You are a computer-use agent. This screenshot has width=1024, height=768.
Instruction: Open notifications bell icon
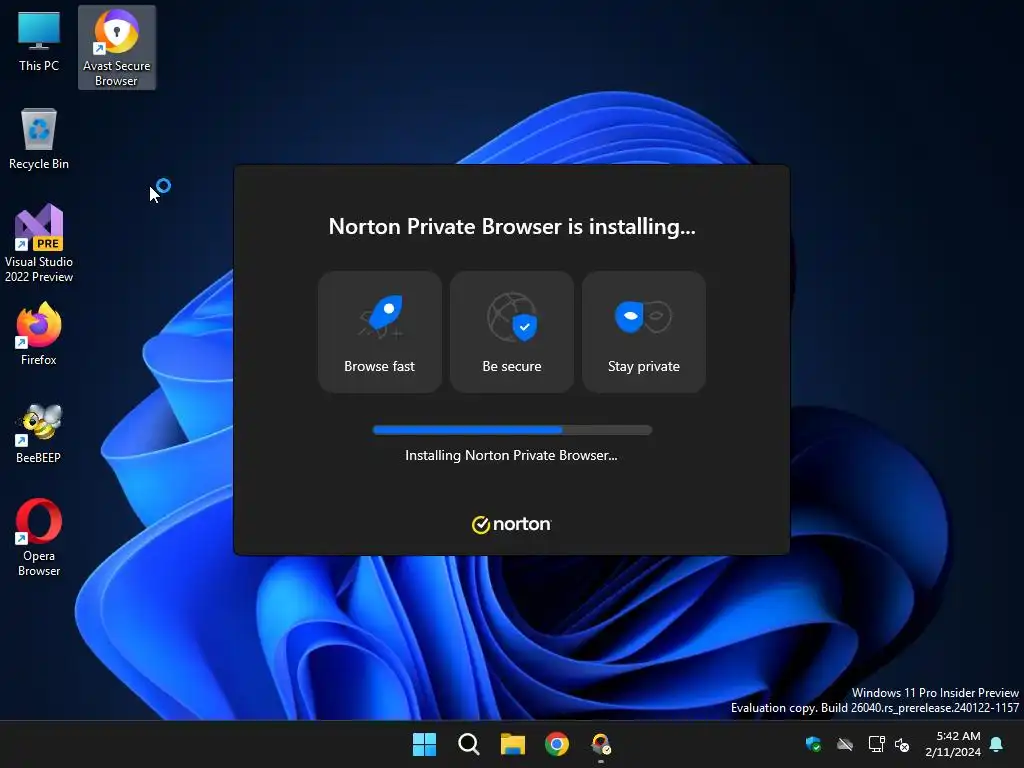click(997, 744)
